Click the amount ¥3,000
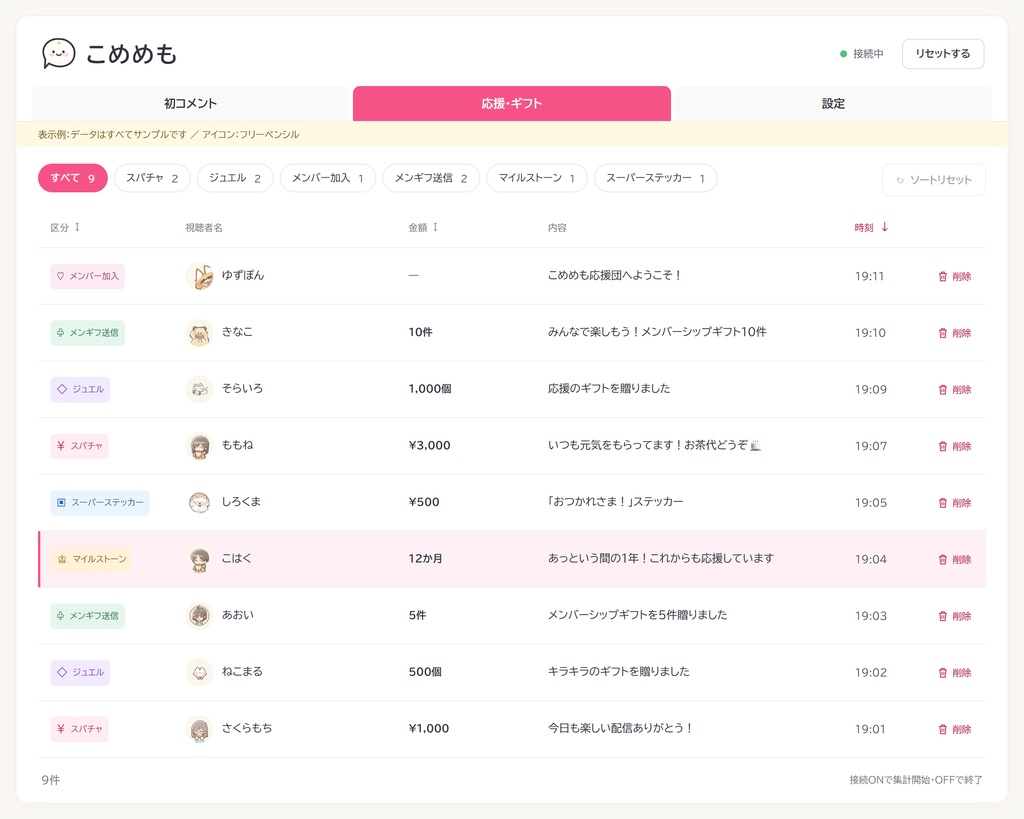Viewport: 1024px width, 819px height. [x=430, y=445]
